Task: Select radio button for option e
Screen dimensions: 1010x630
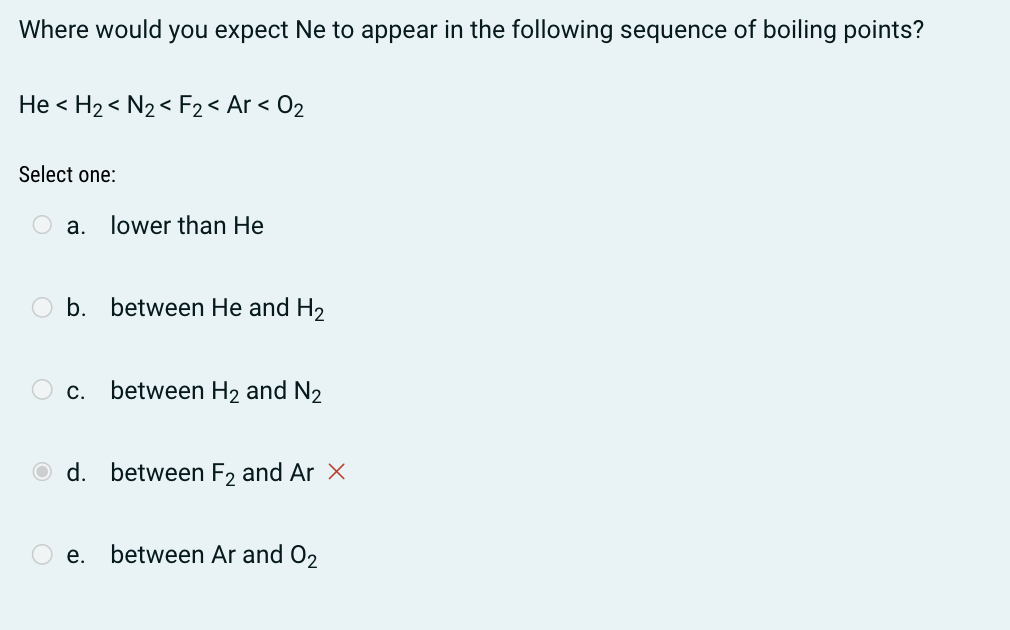Action: 42,555
